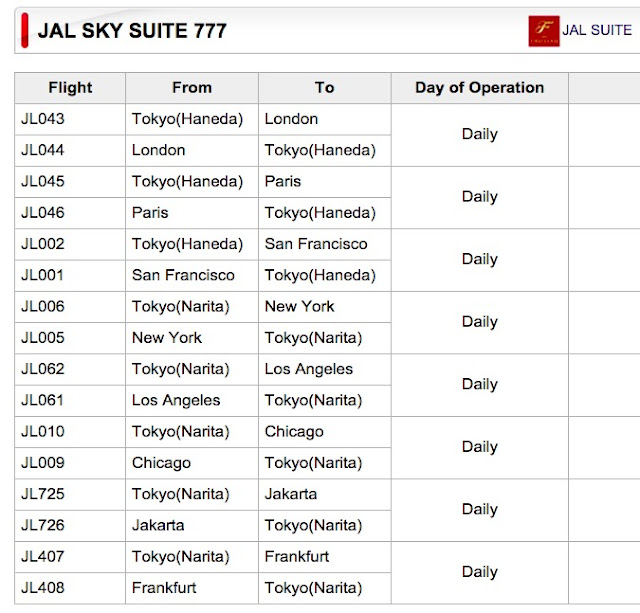The height and width of the screenshot is (613, 640).
Task: Select flight number JL043
Action: tap(43, 119)
